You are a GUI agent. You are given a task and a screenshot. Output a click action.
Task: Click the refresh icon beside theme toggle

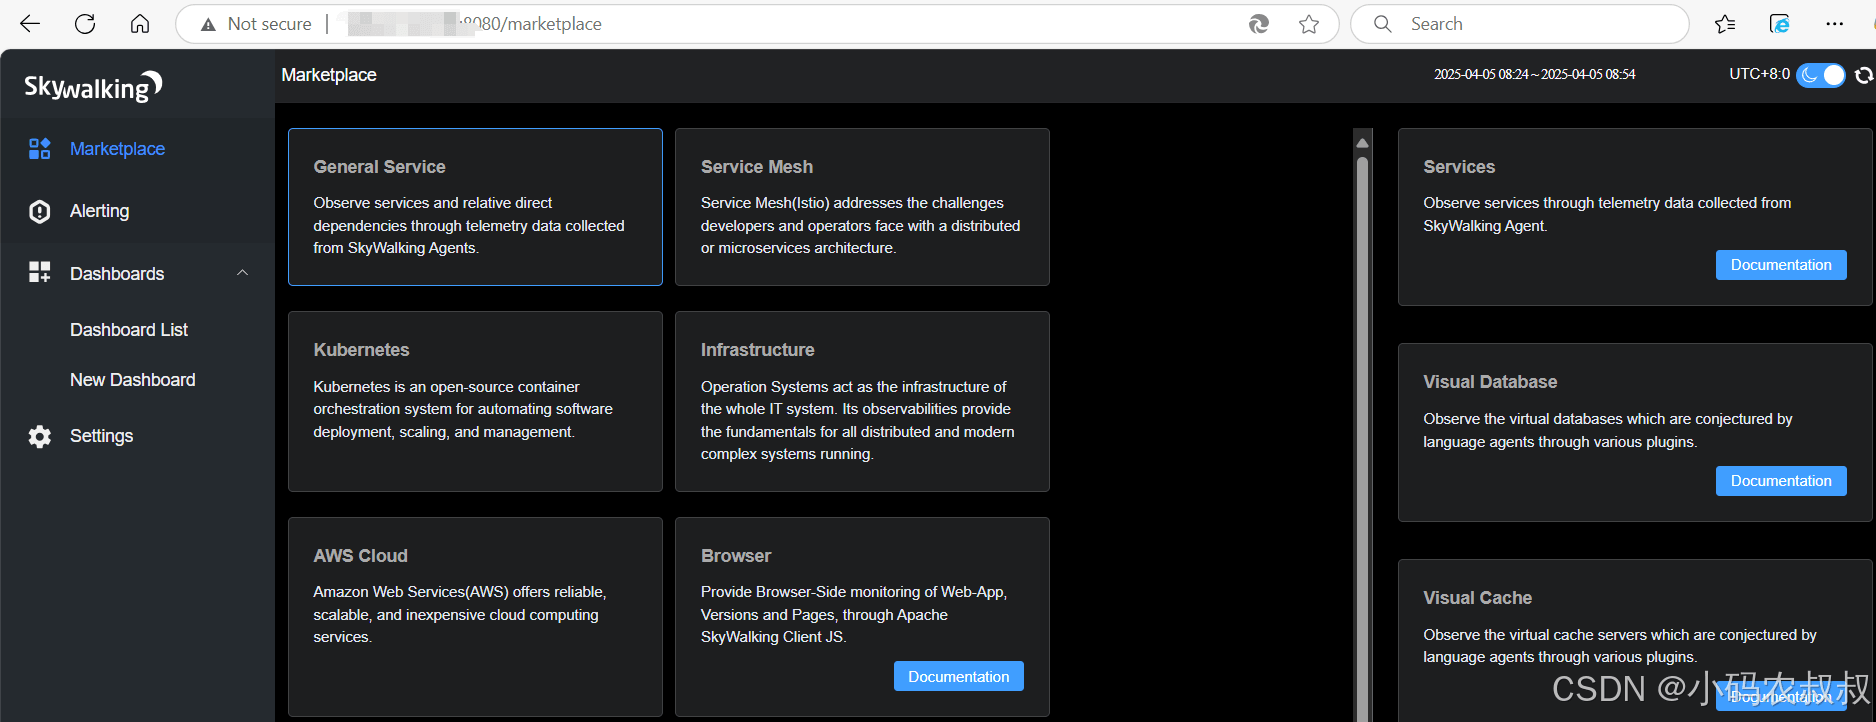pos(1864,75)
